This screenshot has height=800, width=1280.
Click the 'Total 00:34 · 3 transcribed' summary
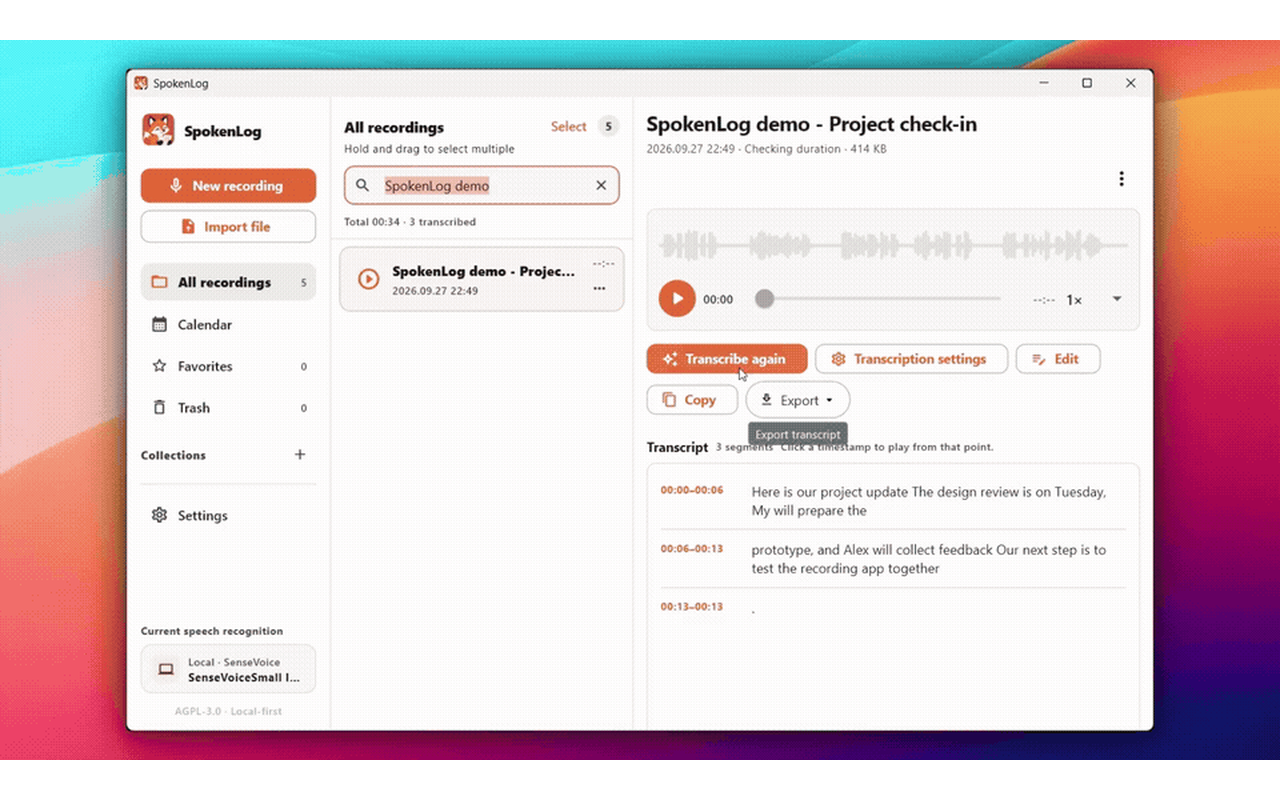click(x=410, y=222)
